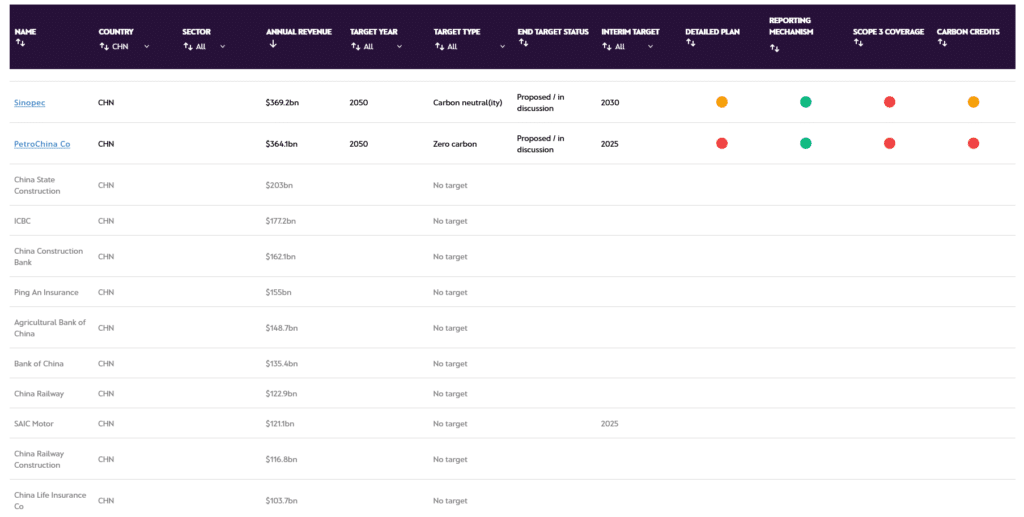Select the SAIC Motor row name
This screenshot has height=517, width=1024.
(34, 424)
